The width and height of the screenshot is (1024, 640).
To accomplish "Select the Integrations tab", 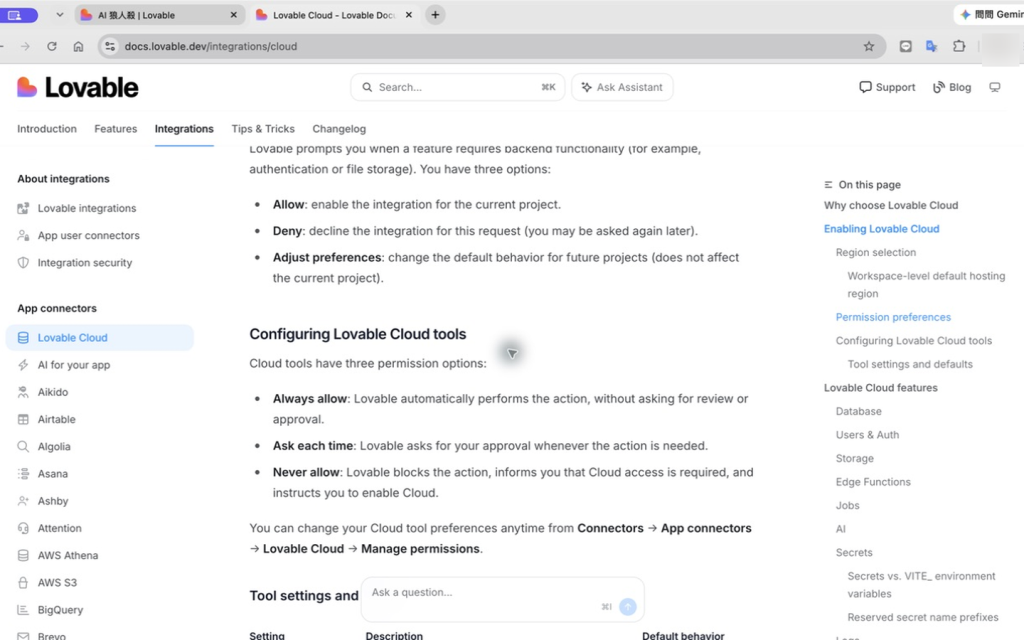I will point(184,129).
